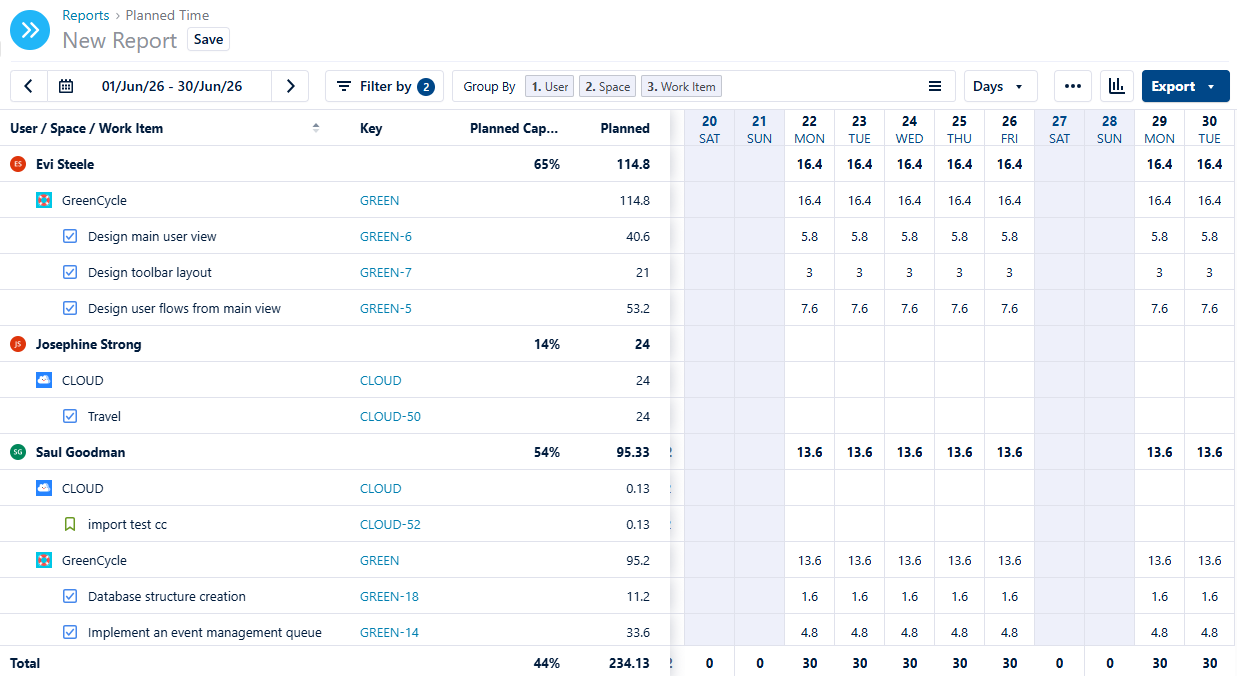Open Export dropdown menu

[x=1185, y=86]
